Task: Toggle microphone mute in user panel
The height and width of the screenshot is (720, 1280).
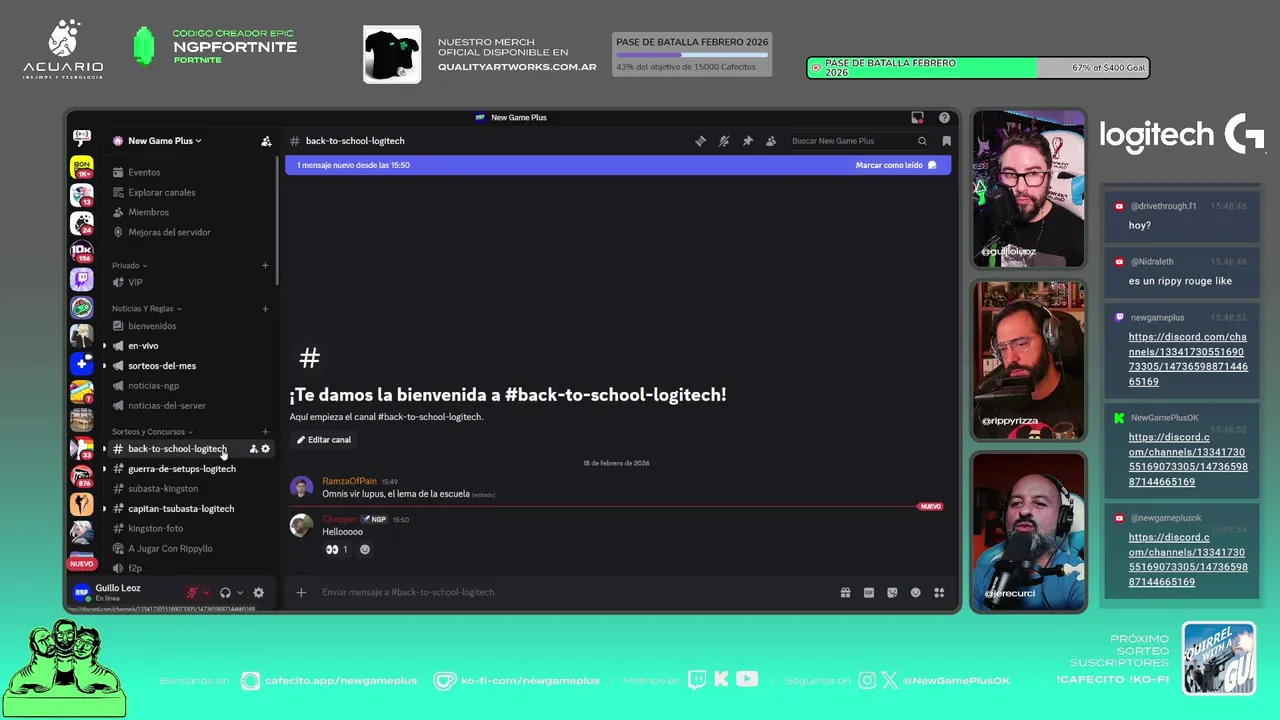Action: 192,592
